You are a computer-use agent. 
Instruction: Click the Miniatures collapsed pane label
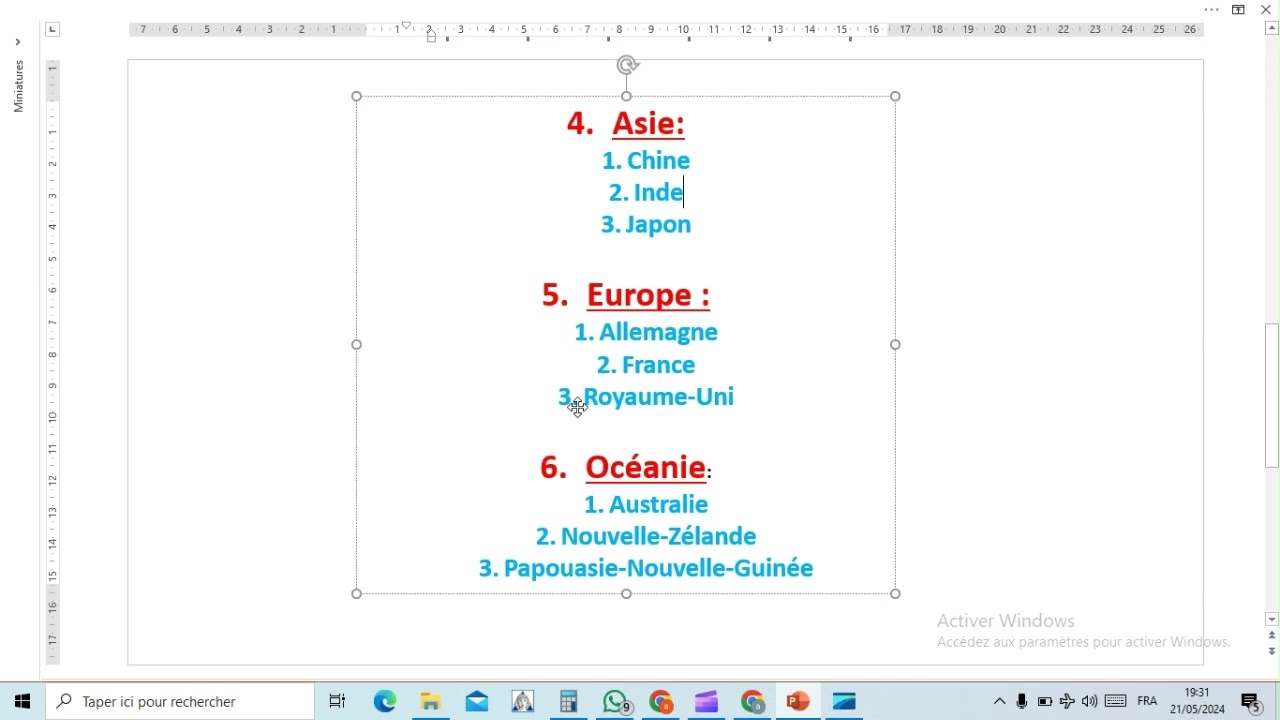[x=18, y=86]
